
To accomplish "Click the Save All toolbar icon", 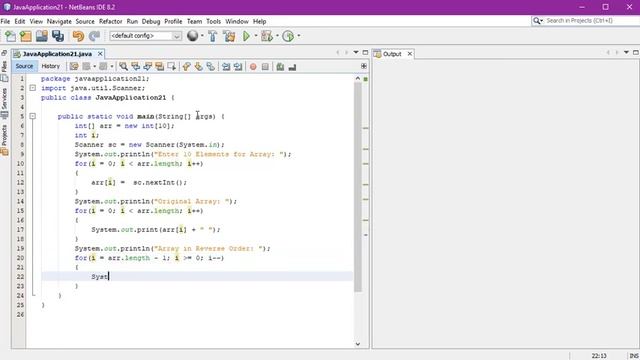I will point(58,36).
